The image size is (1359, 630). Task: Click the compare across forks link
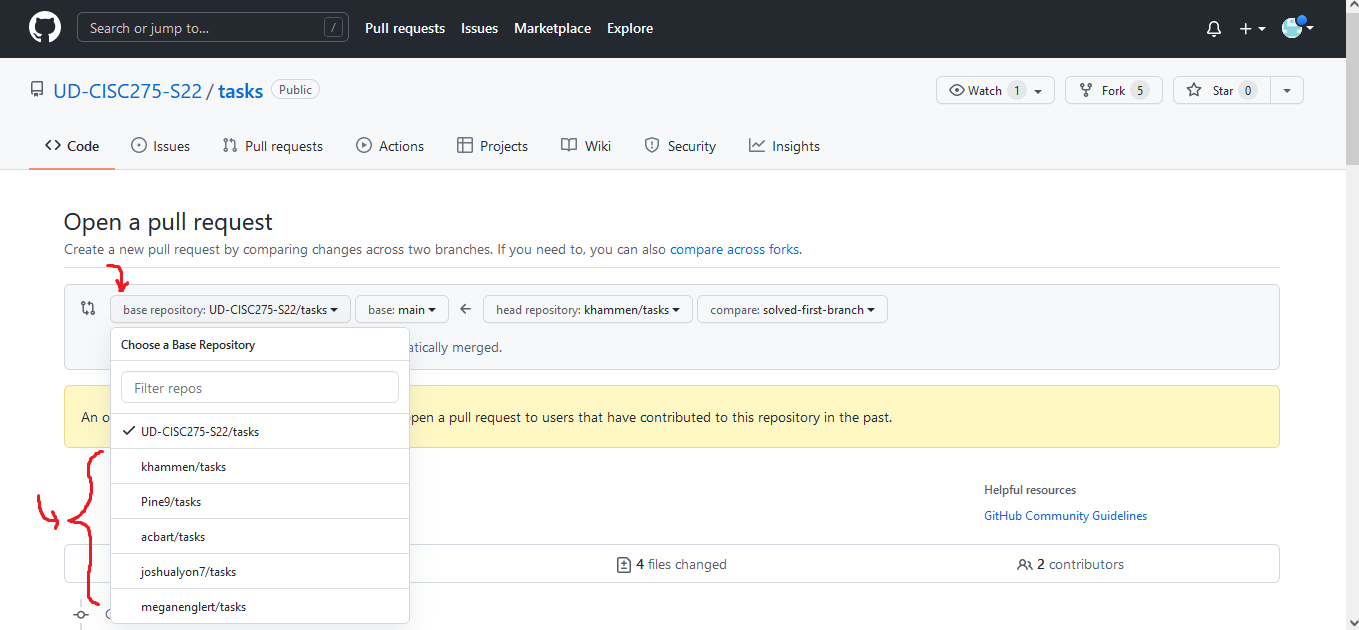pyautogui.click(x=735, y=250)
